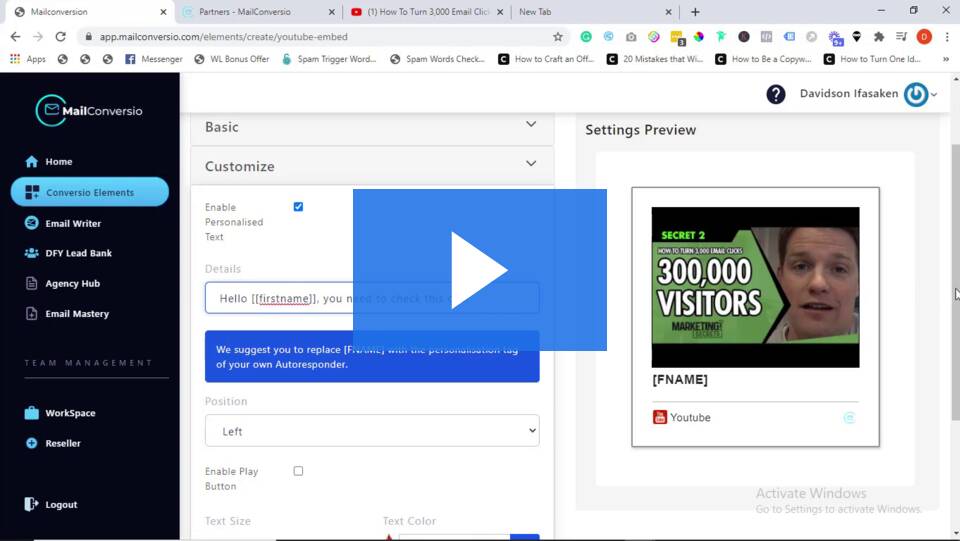Viewport: 960px width, 541px height.
Task: Show more bookmarks chevron
Action: point(946,59)
